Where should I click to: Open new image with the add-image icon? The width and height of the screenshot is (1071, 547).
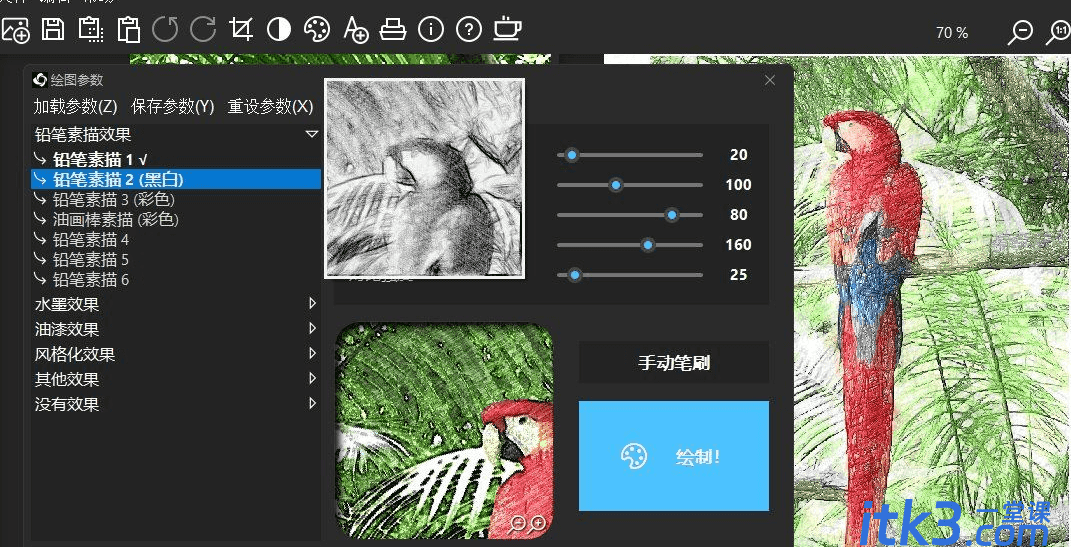(15, 29)
